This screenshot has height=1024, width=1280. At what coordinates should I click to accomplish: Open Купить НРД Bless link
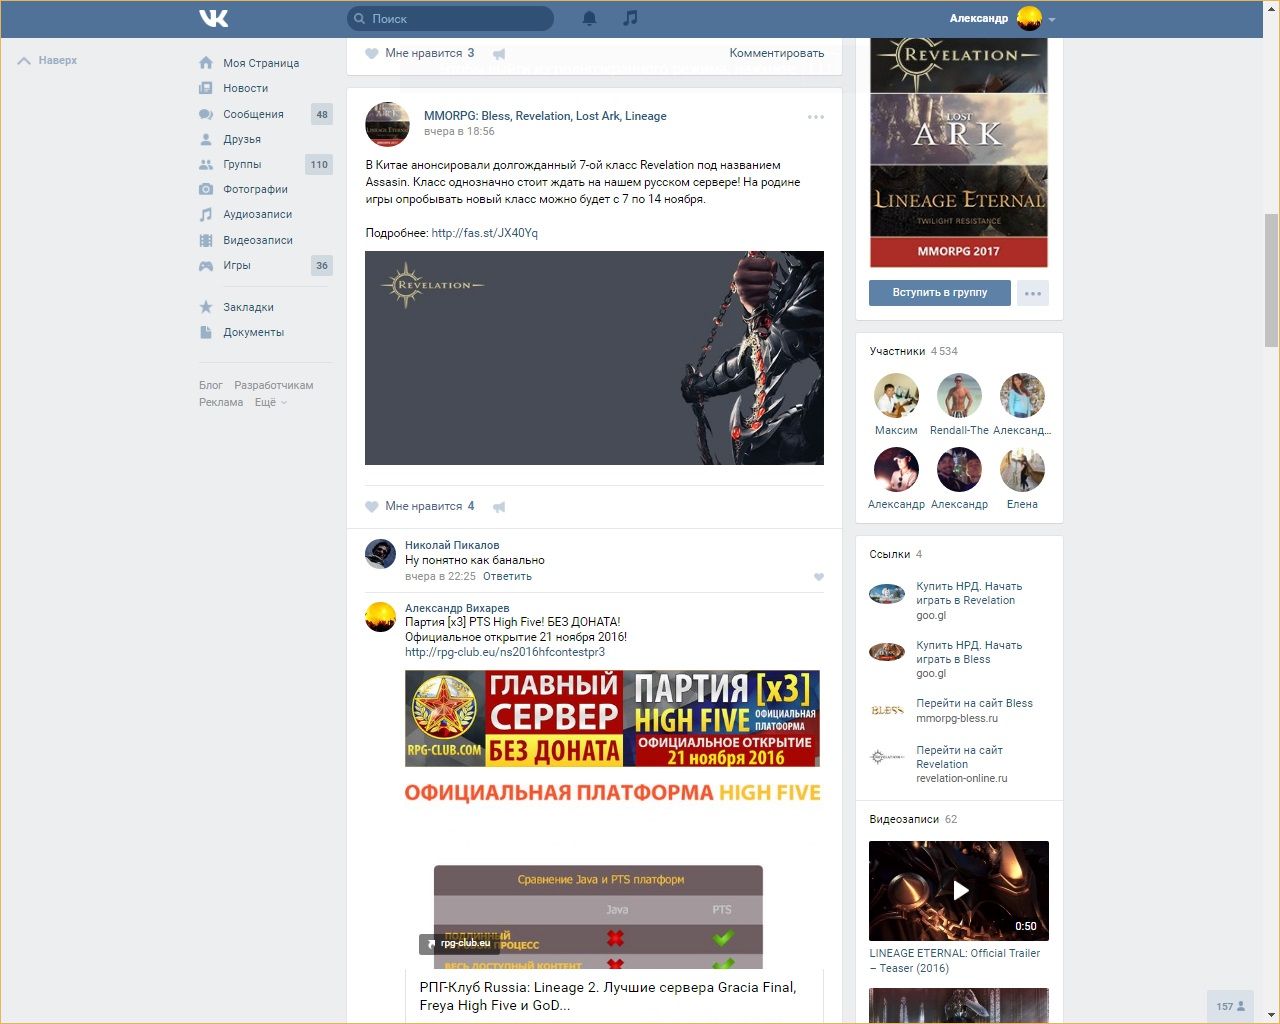click(969, 652)
